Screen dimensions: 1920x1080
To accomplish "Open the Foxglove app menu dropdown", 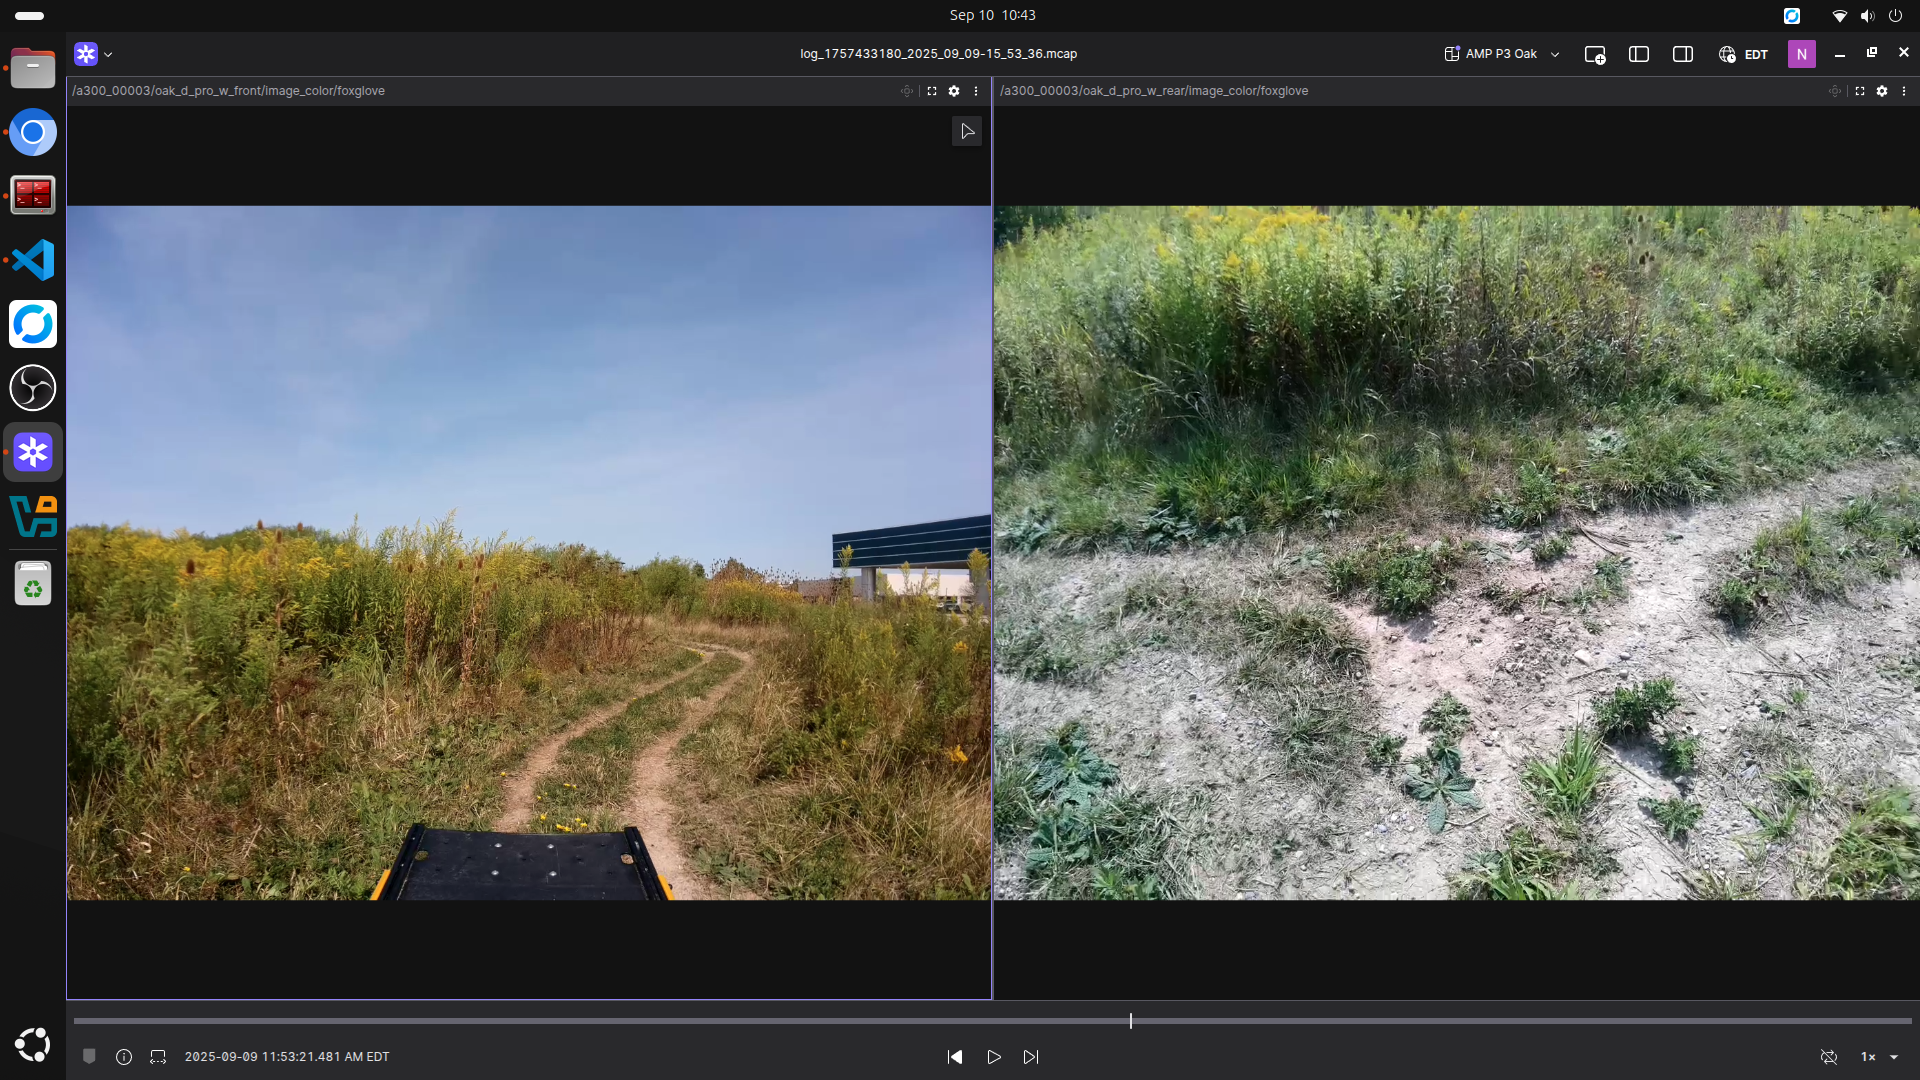I will tap(93, 54).
